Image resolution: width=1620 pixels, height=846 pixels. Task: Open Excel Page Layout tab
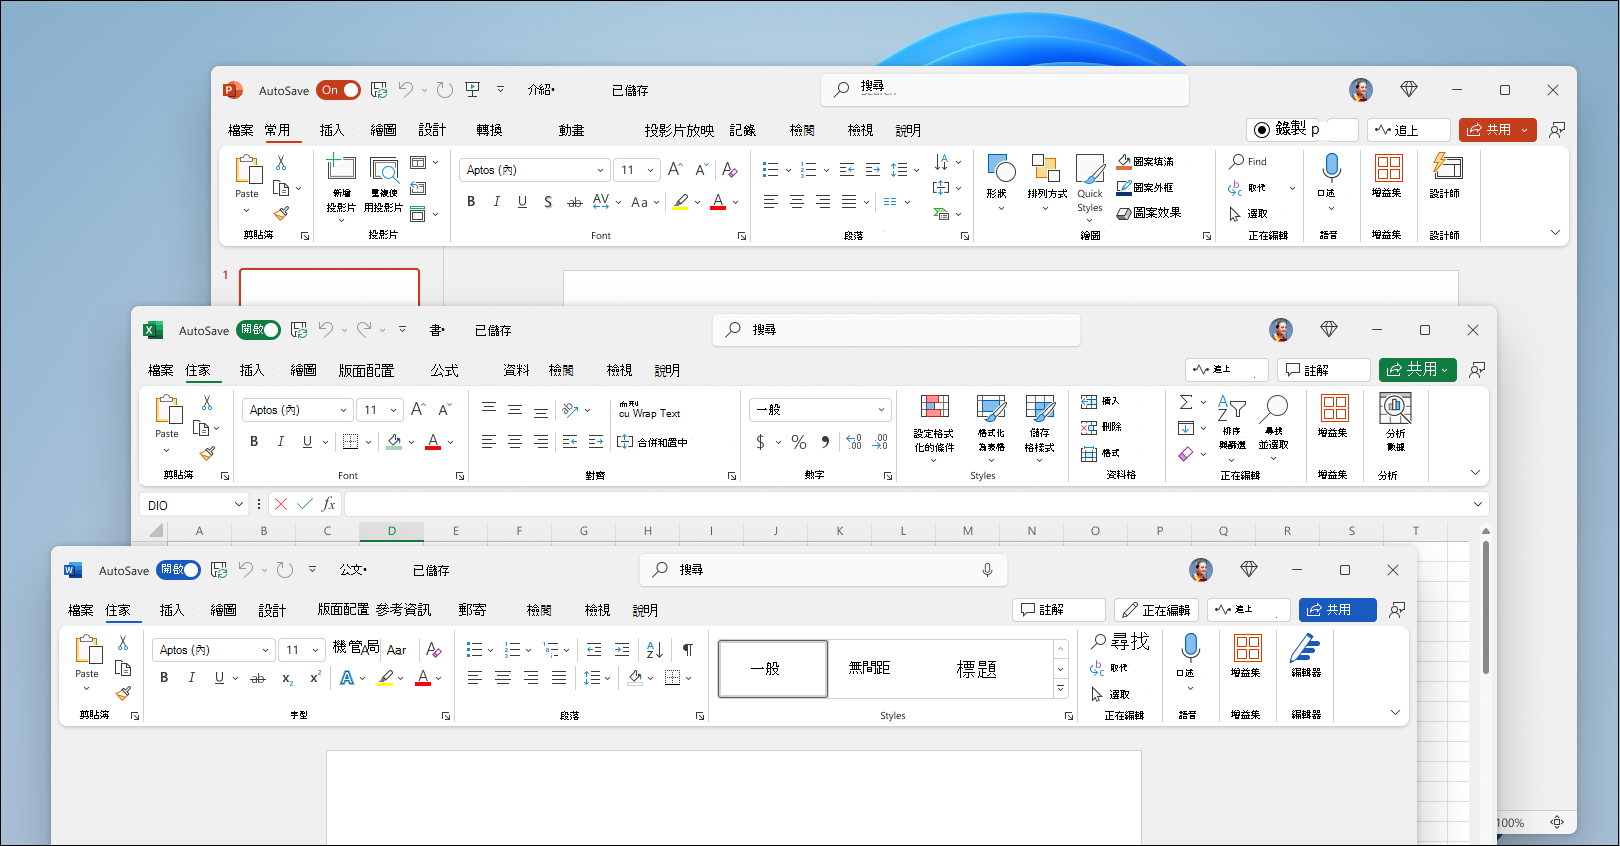pyautogui.click(x=366, y=370)
